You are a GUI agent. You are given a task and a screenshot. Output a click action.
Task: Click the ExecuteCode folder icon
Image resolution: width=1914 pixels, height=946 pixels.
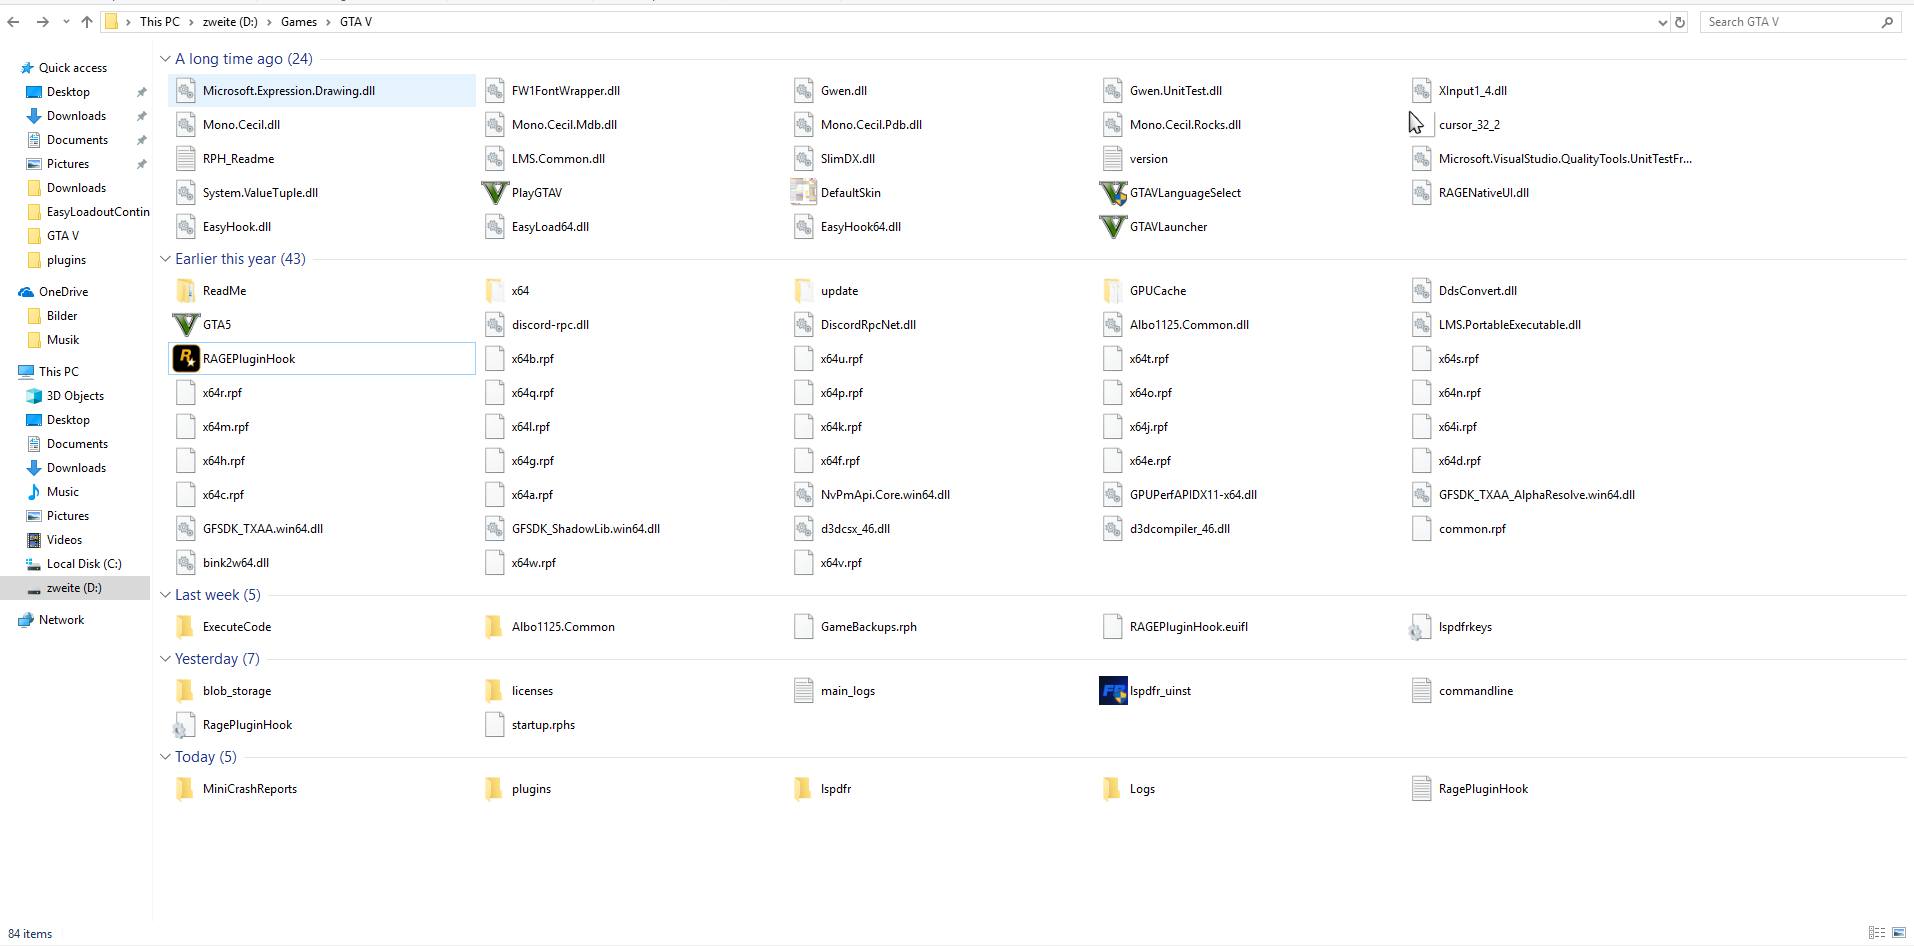pyautogui.click(x=186, y=627)
